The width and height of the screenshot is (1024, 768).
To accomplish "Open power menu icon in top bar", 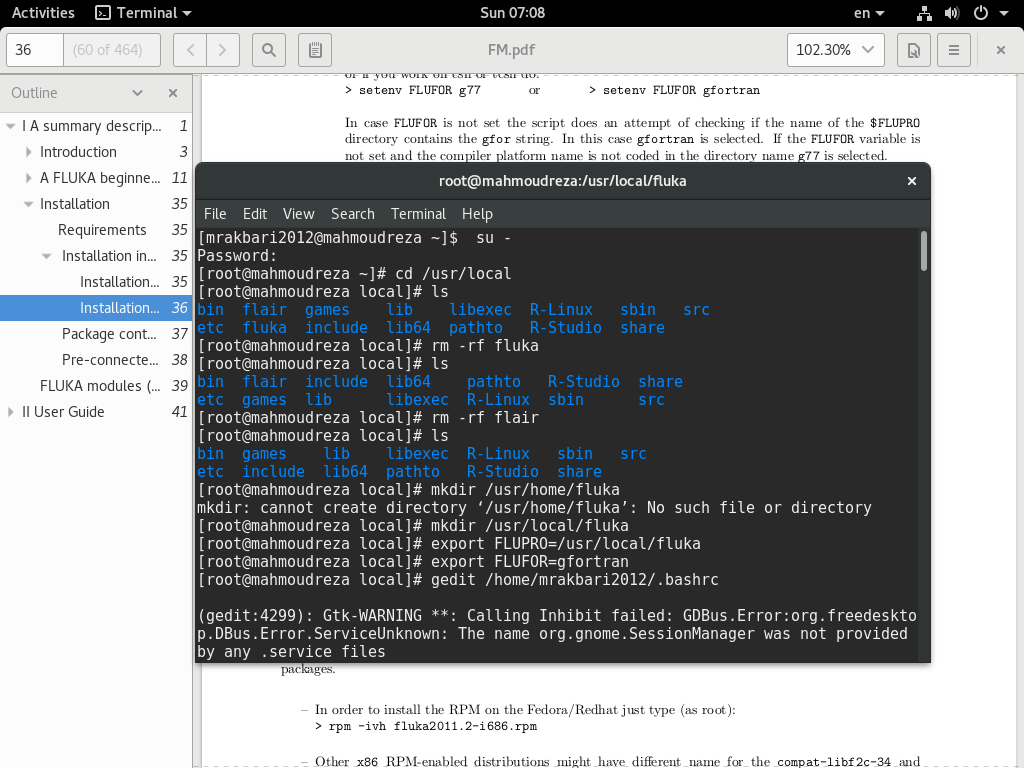I will [x=981, y=13].
